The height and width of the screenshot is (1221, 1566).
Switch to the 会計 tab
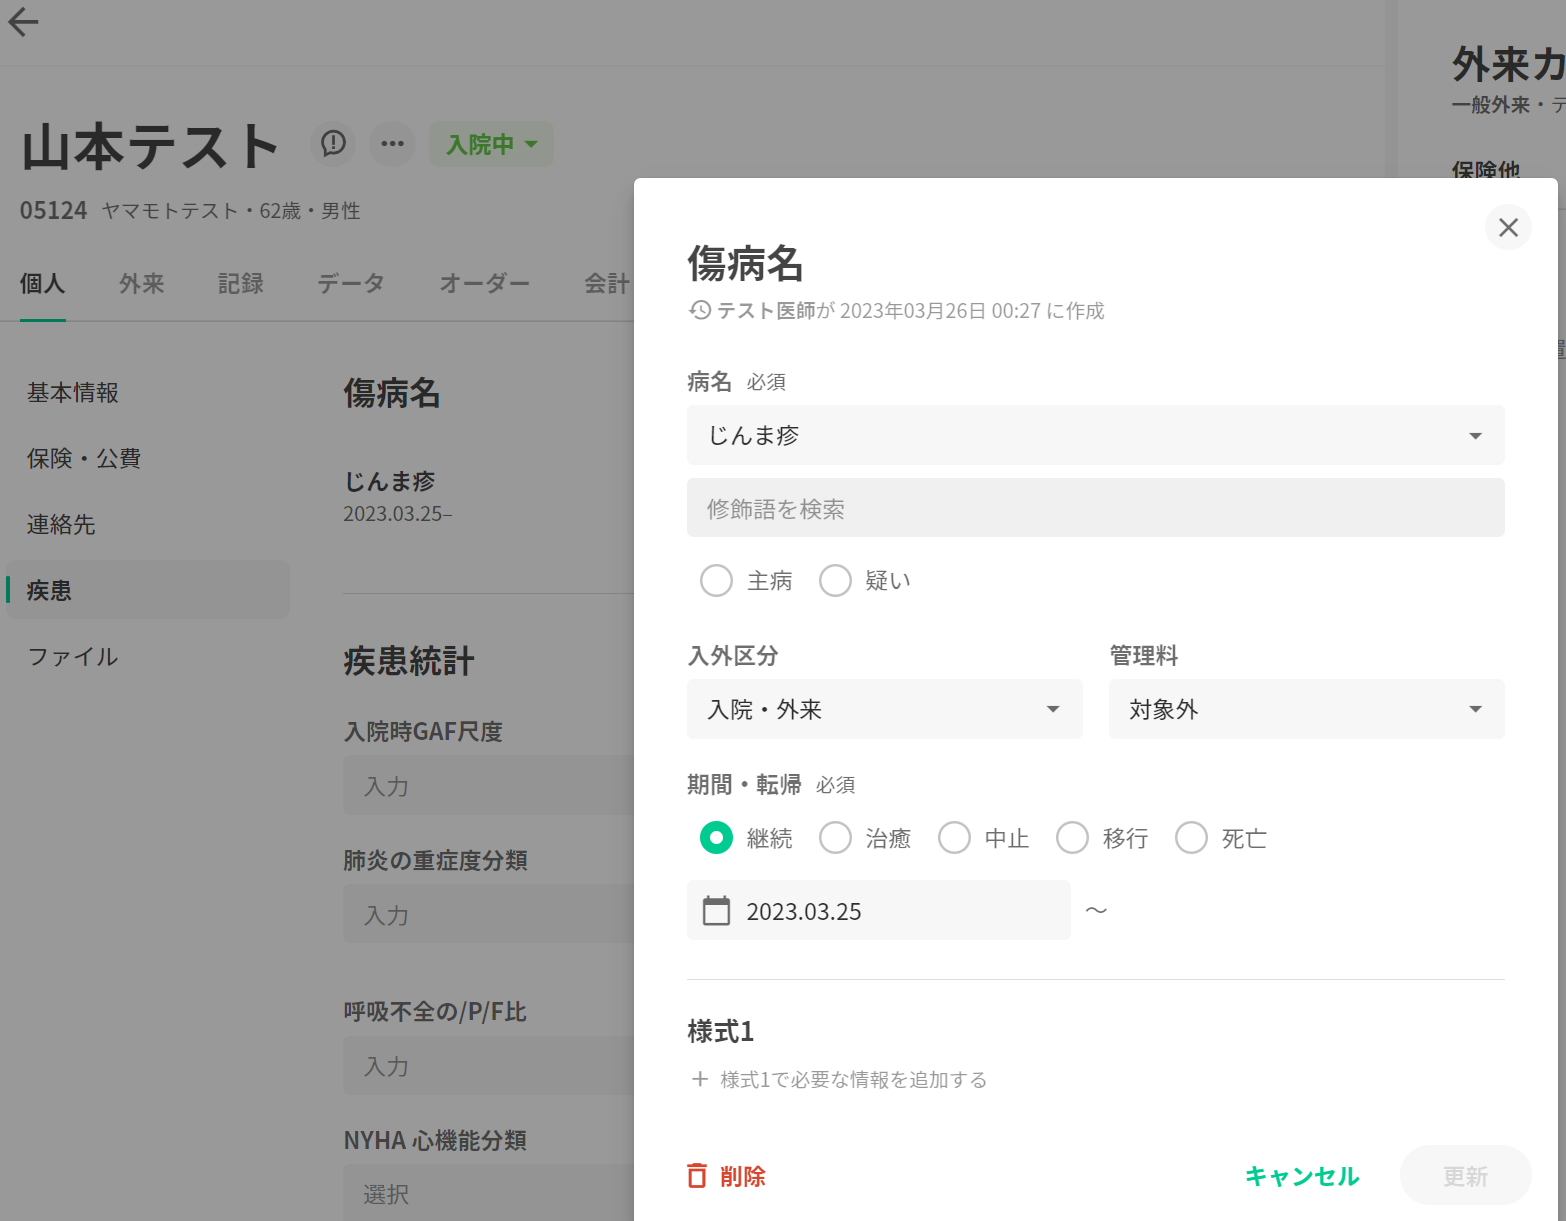[607, 284]
